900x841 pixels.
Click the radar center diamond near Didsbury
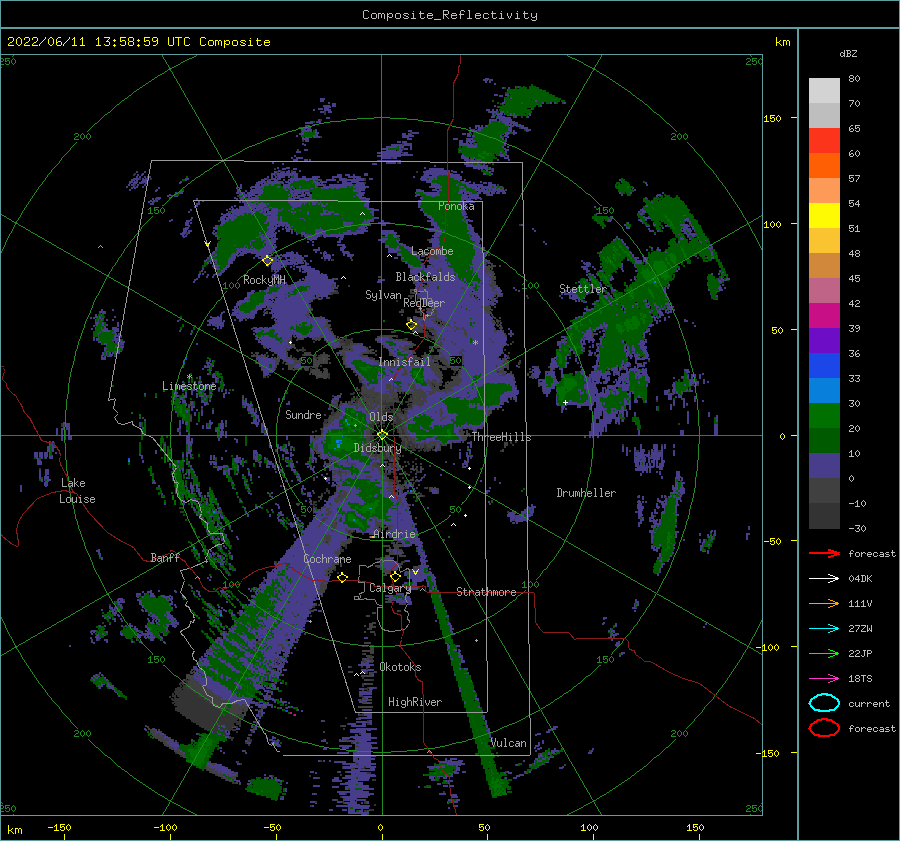[382, 435]
